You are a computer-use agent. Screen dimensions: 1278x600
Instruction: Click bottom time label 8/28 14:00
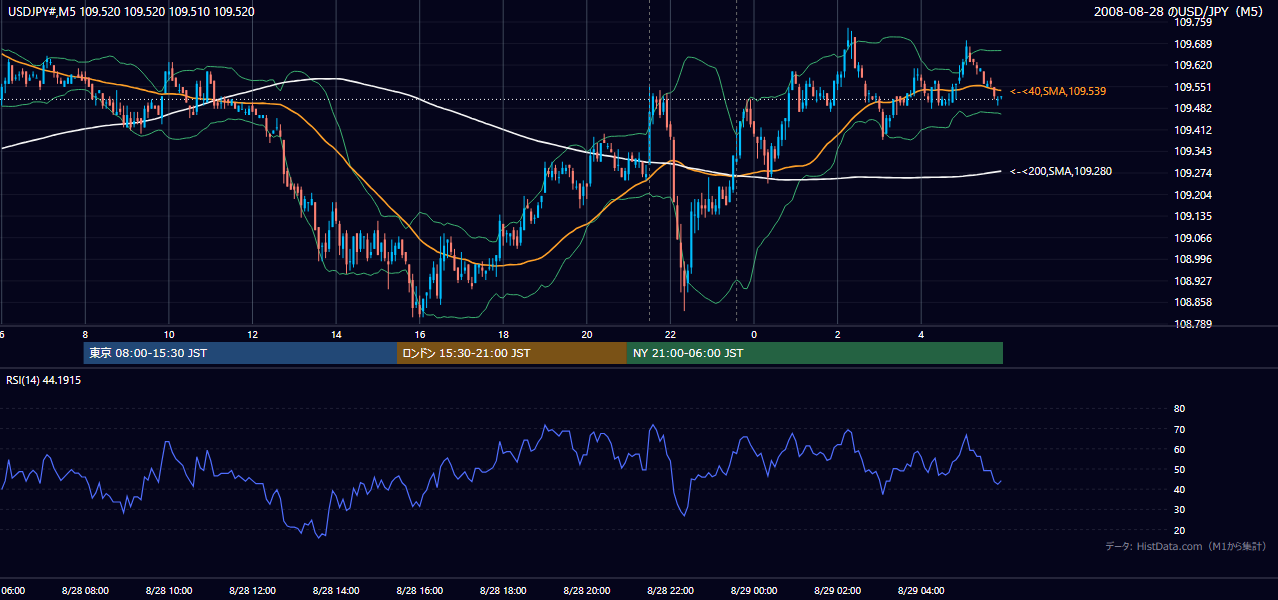click(x=335, y=590)
